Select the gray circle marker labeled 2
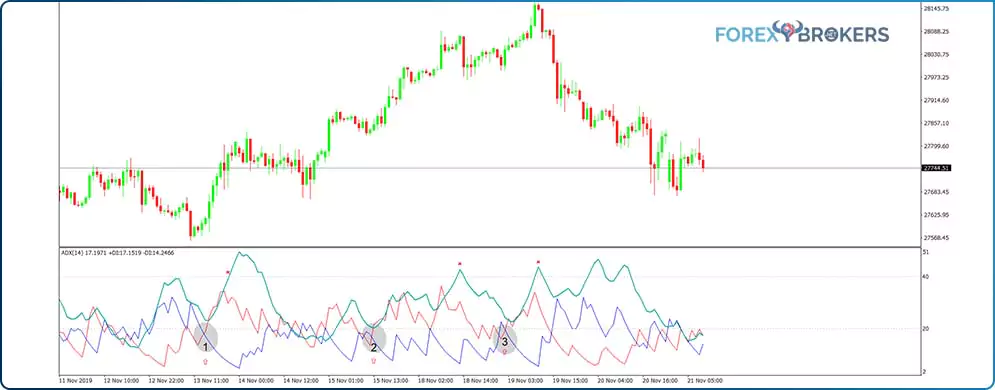This screenshot has width=995, height=390. tap(374, 340)
